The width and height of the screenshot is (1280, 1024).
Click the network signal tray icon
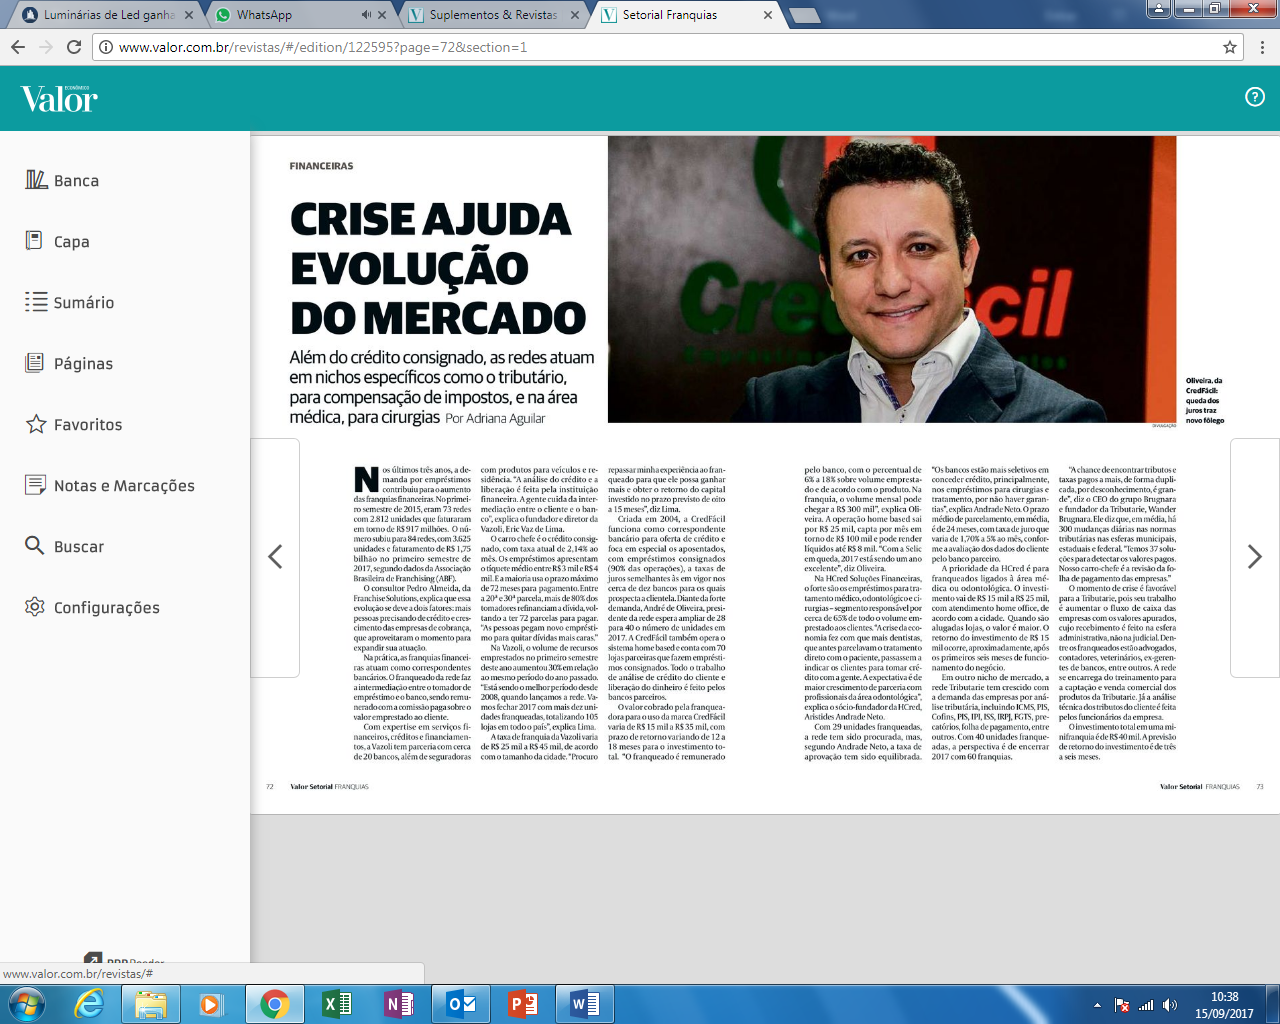tap(1146, 1005)
